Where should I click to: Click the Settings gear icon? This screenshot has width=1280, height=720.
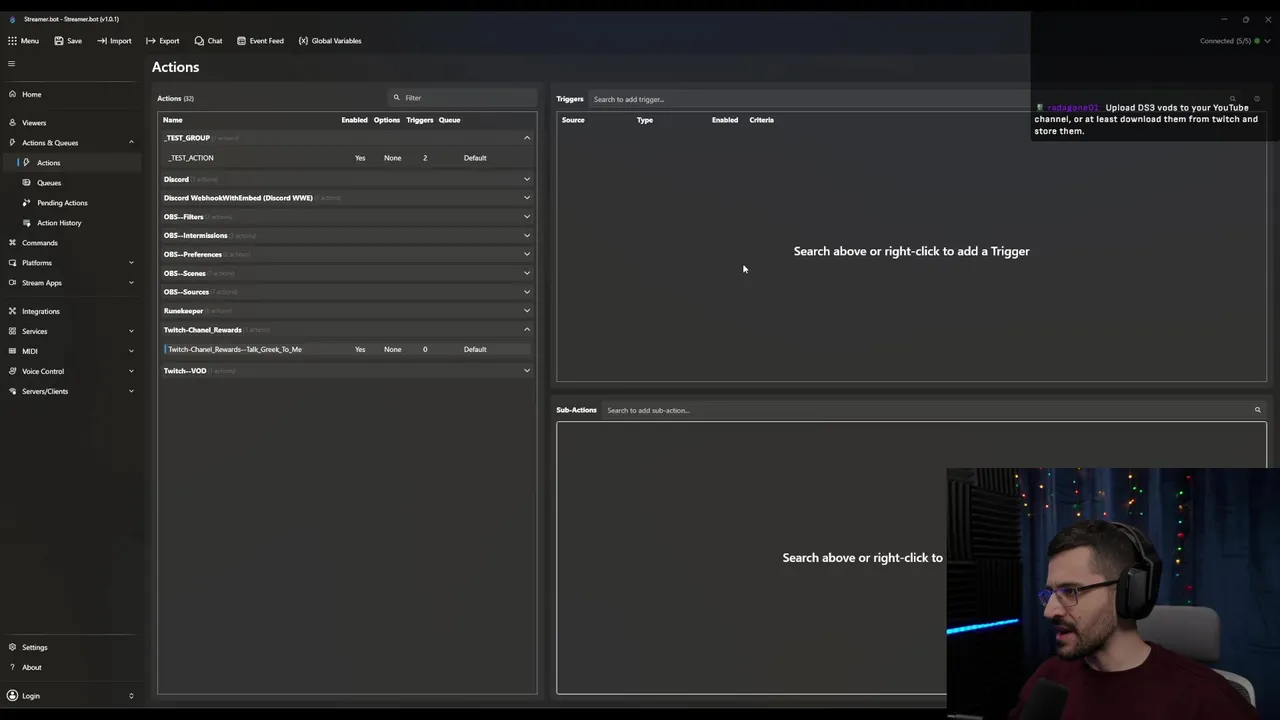click(x=12, y=647)
